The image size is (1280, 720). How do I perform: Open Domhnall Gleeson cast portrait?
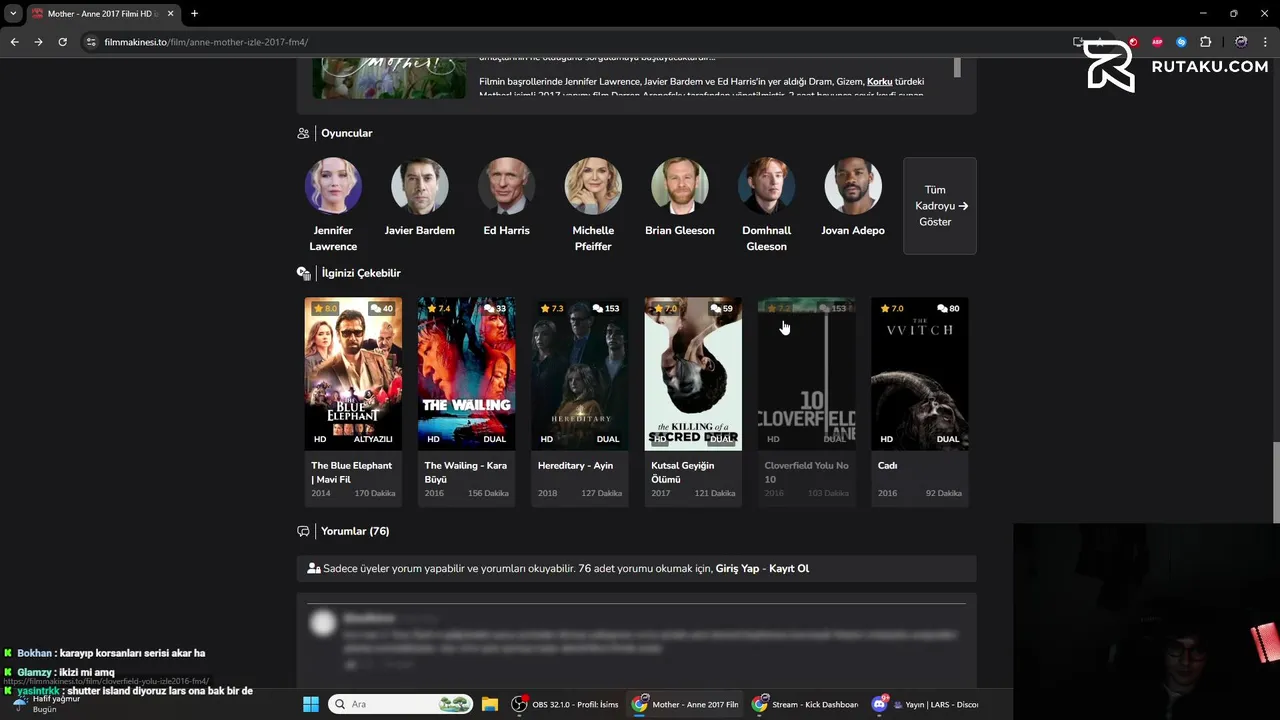pos(767,186)
